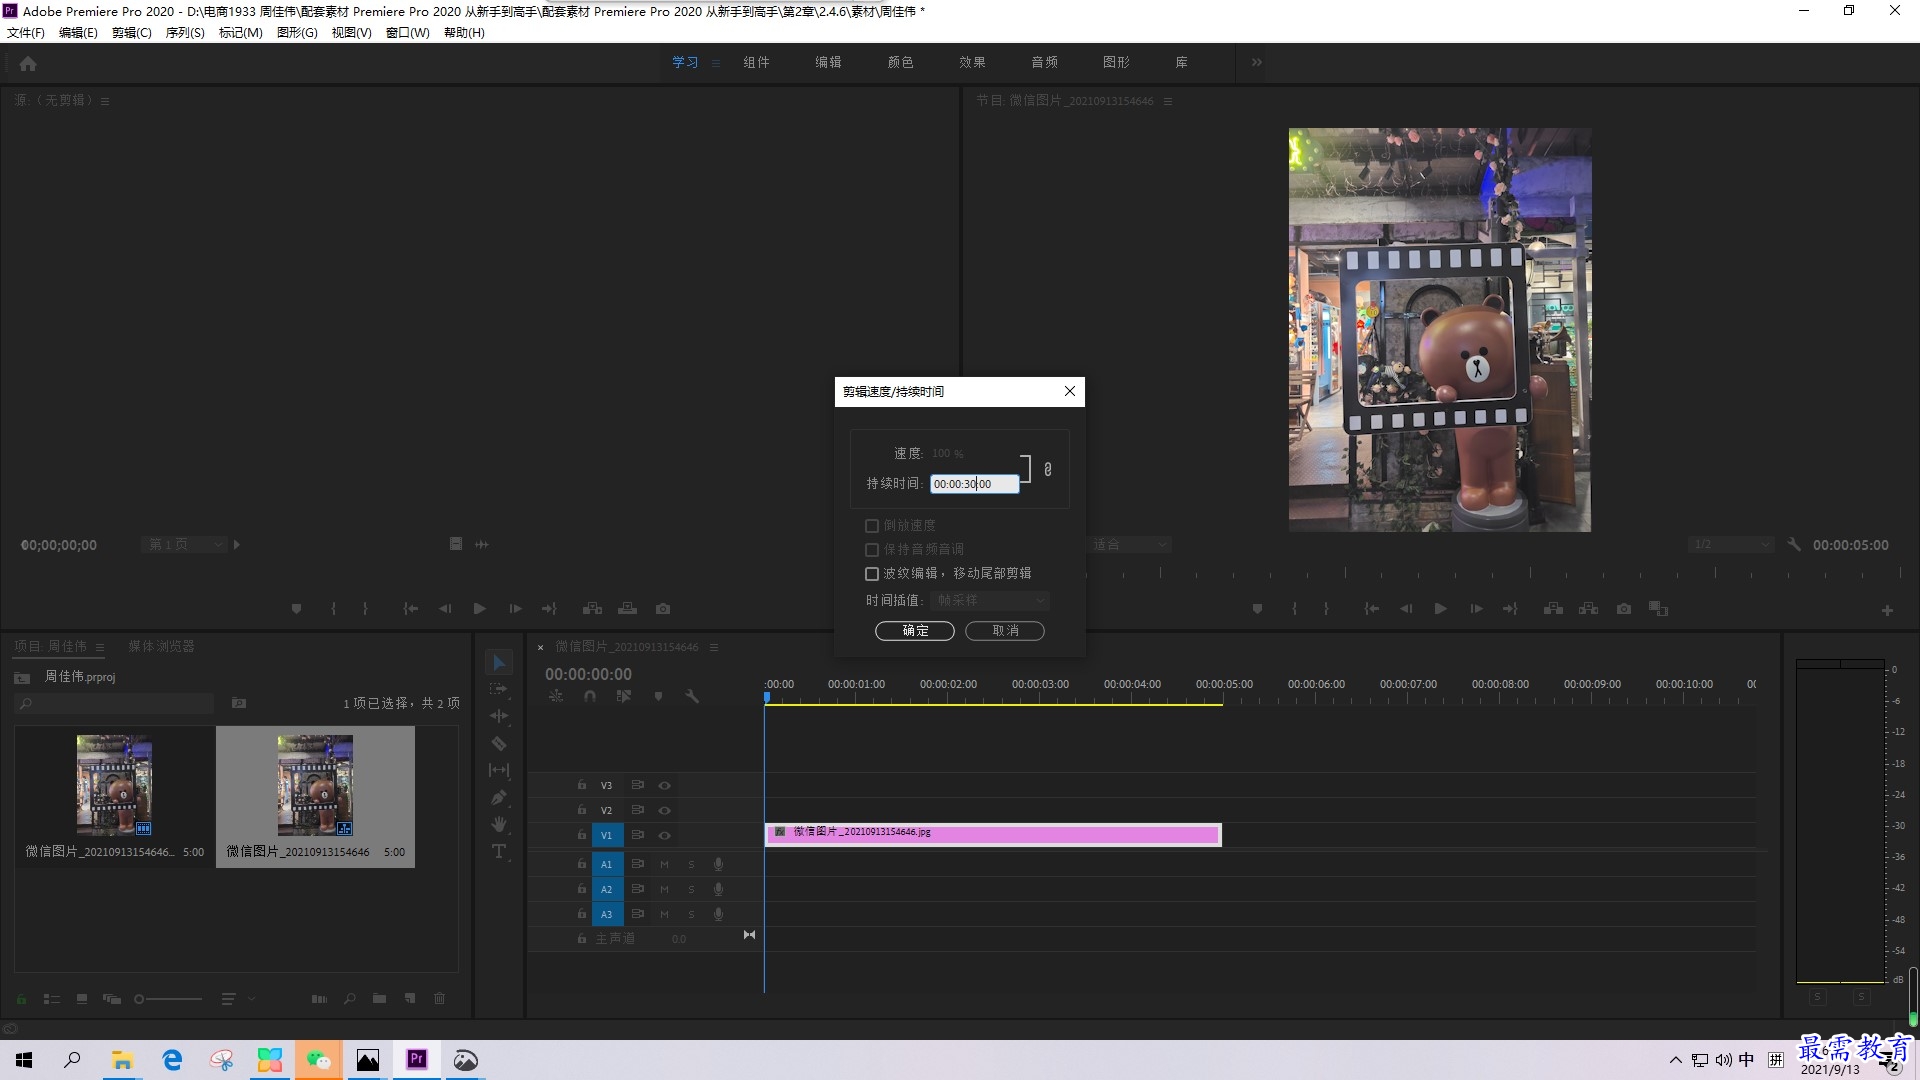Open 时间插值 dropdown
The width and height of the screenshot is (1920, 1080).
coord(990,600)
